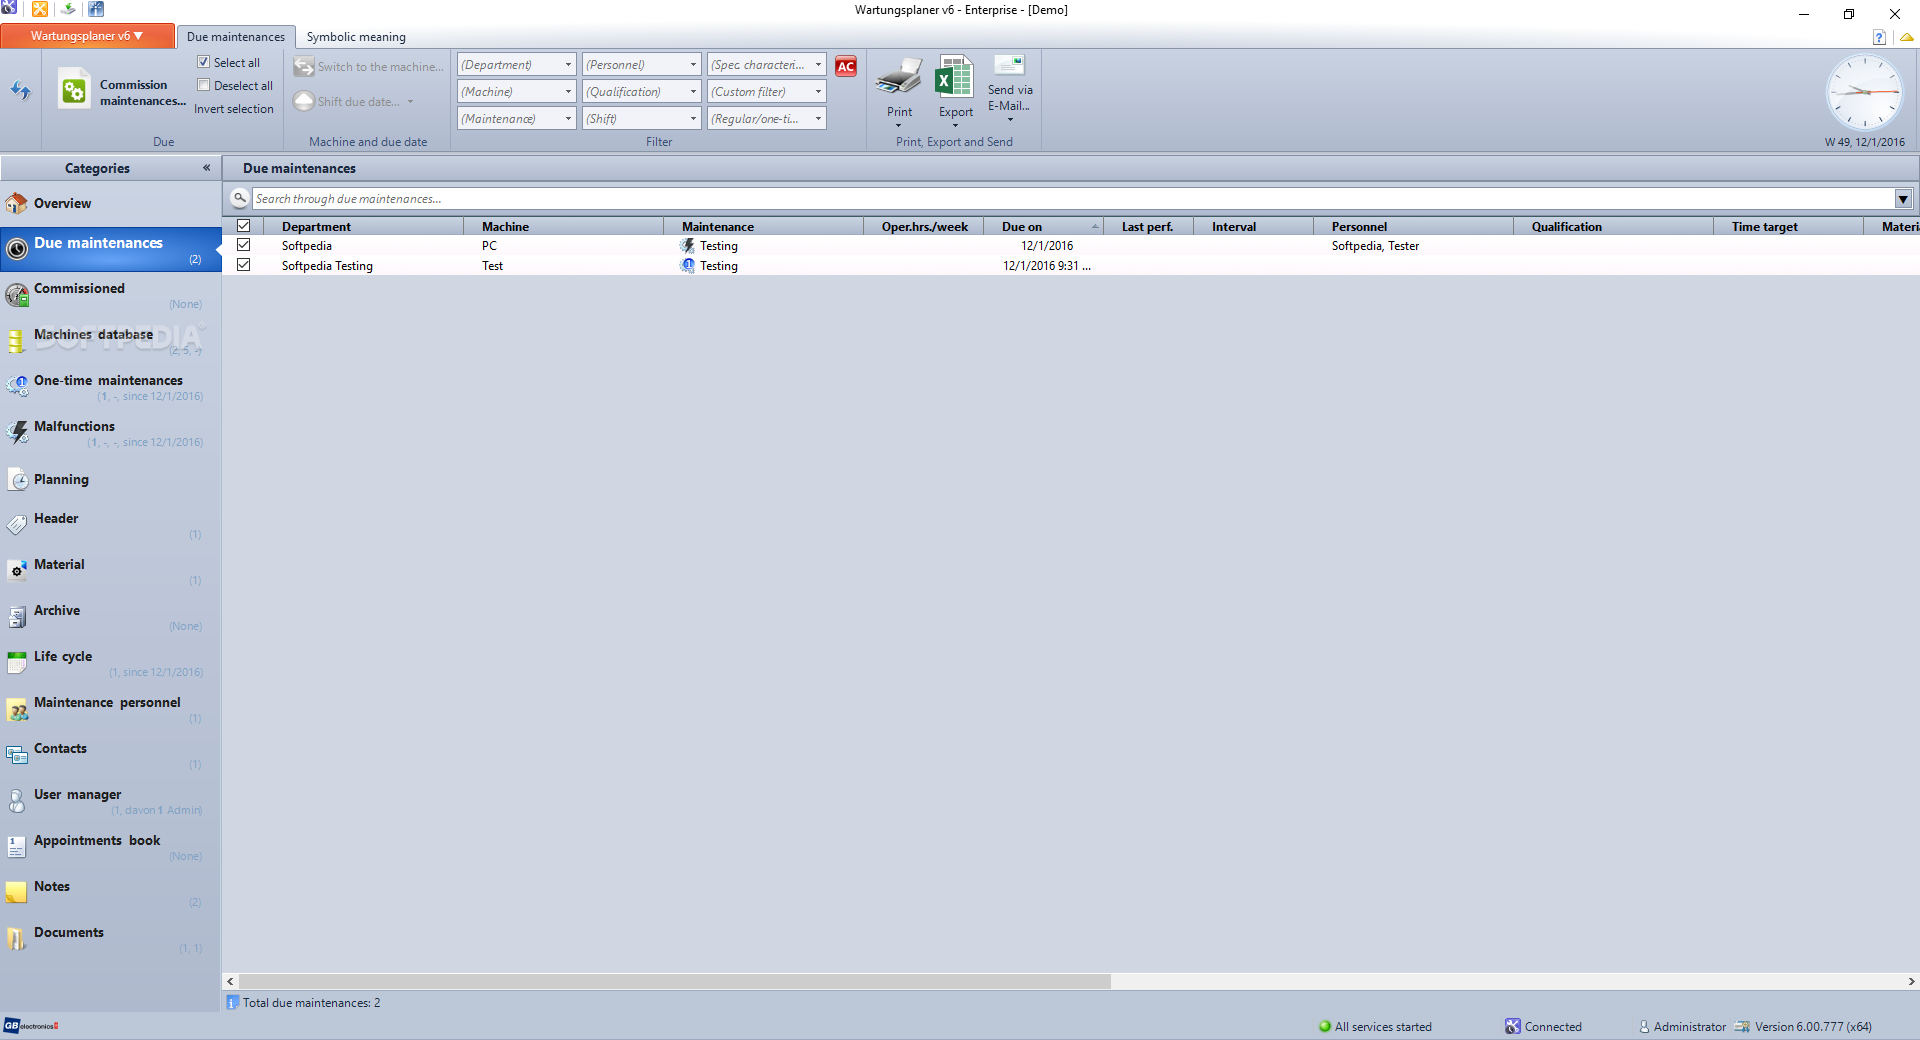Image resolution: width=1920 pixels, height=1040 pixels.
Task: Click the Commission maintenances icon
Action: (74, 91)
